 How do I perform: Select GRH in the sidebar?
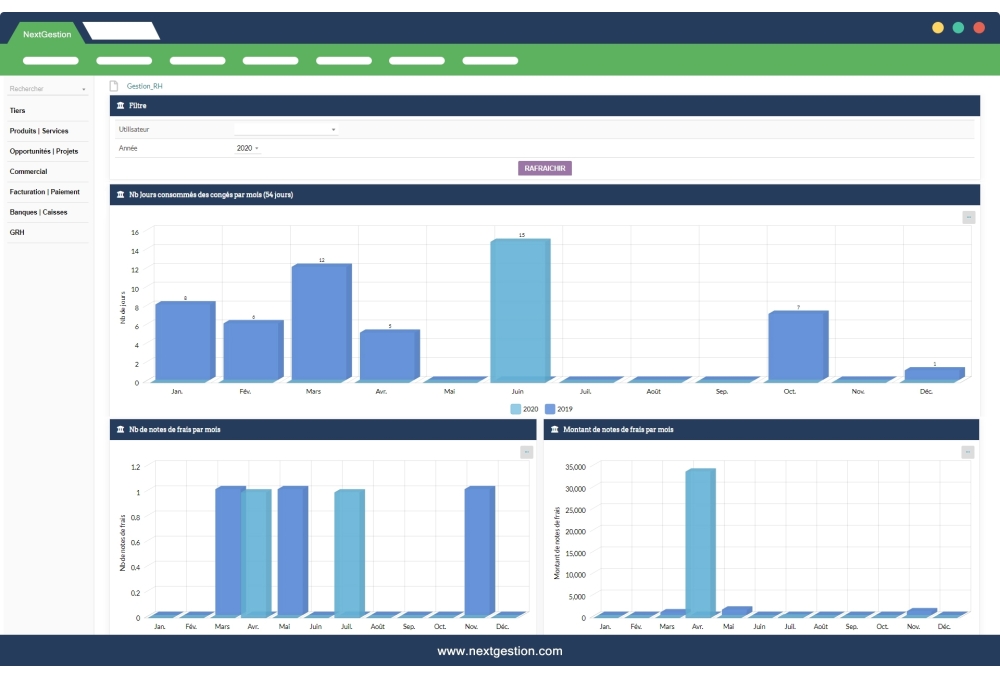point(16,231)
